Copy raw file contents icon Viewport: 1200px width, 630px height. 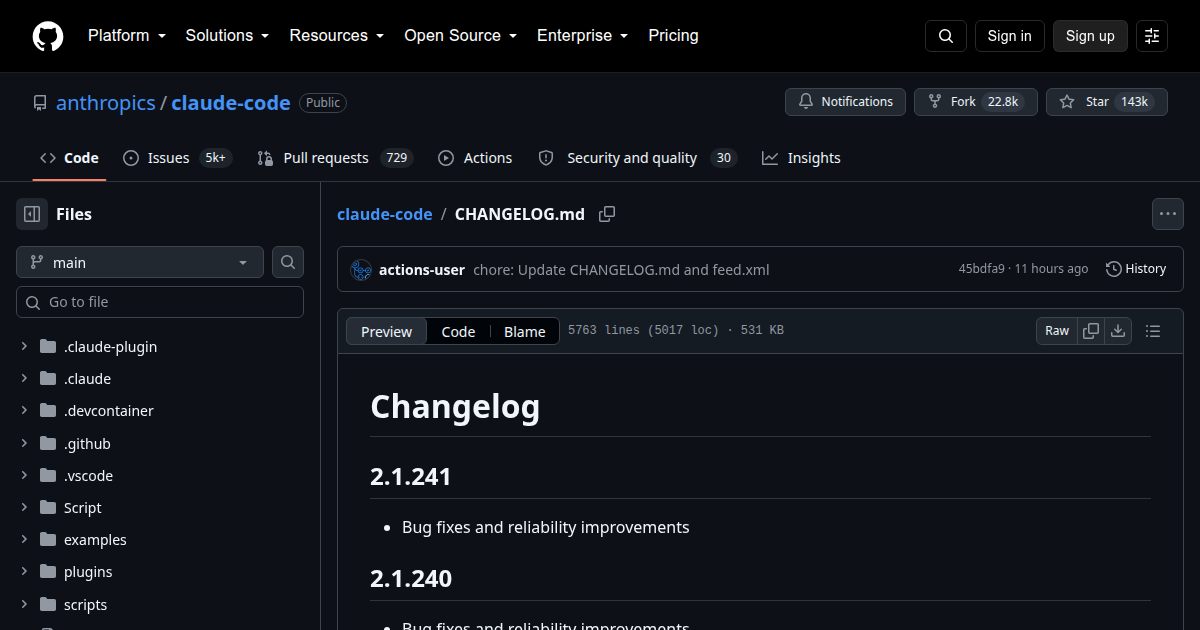pyautogui.click(x=1091, y=331)
